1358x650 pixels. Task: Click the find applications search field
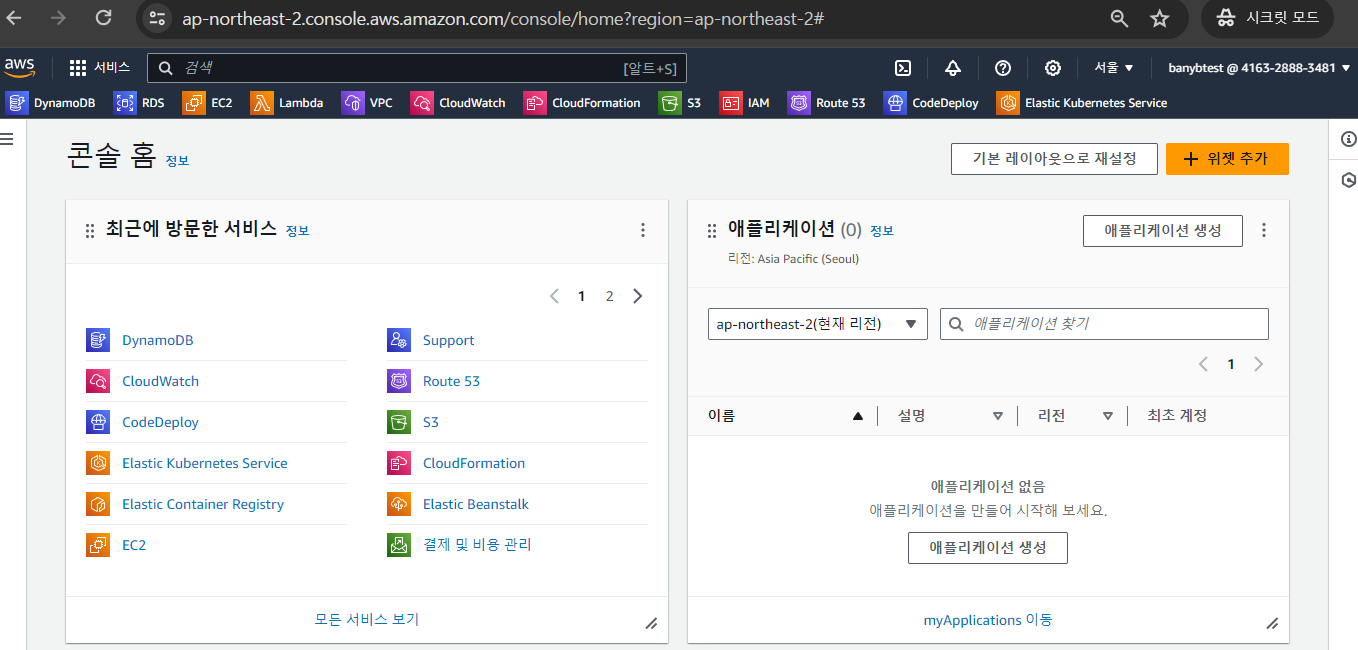tap(1104, 324)
